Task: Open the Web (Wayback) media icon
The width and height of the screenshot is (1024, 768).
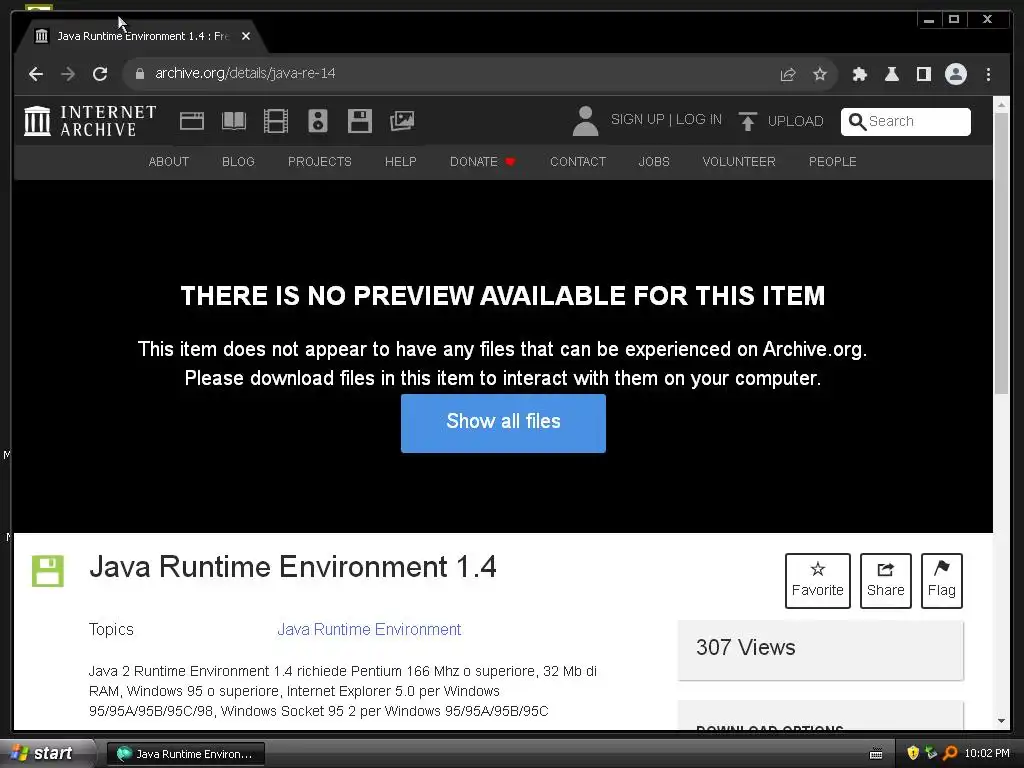Action: coord(192,121)
